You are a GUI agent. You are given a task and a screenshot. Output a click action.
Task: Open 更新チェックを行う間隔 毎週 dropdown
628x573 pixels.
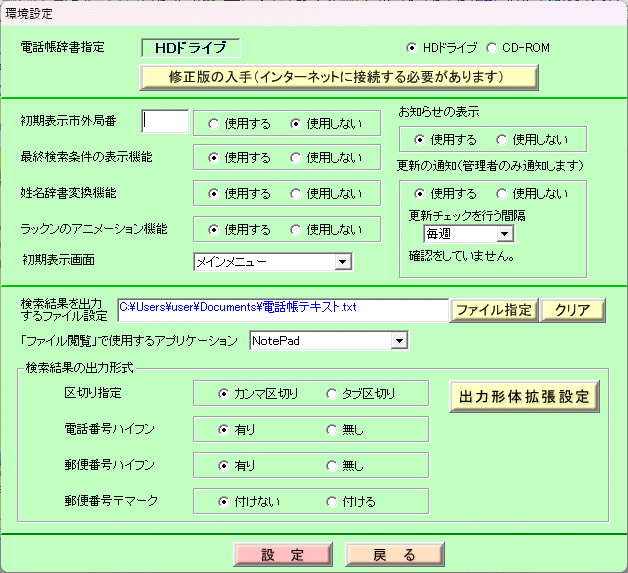(469, 234)
